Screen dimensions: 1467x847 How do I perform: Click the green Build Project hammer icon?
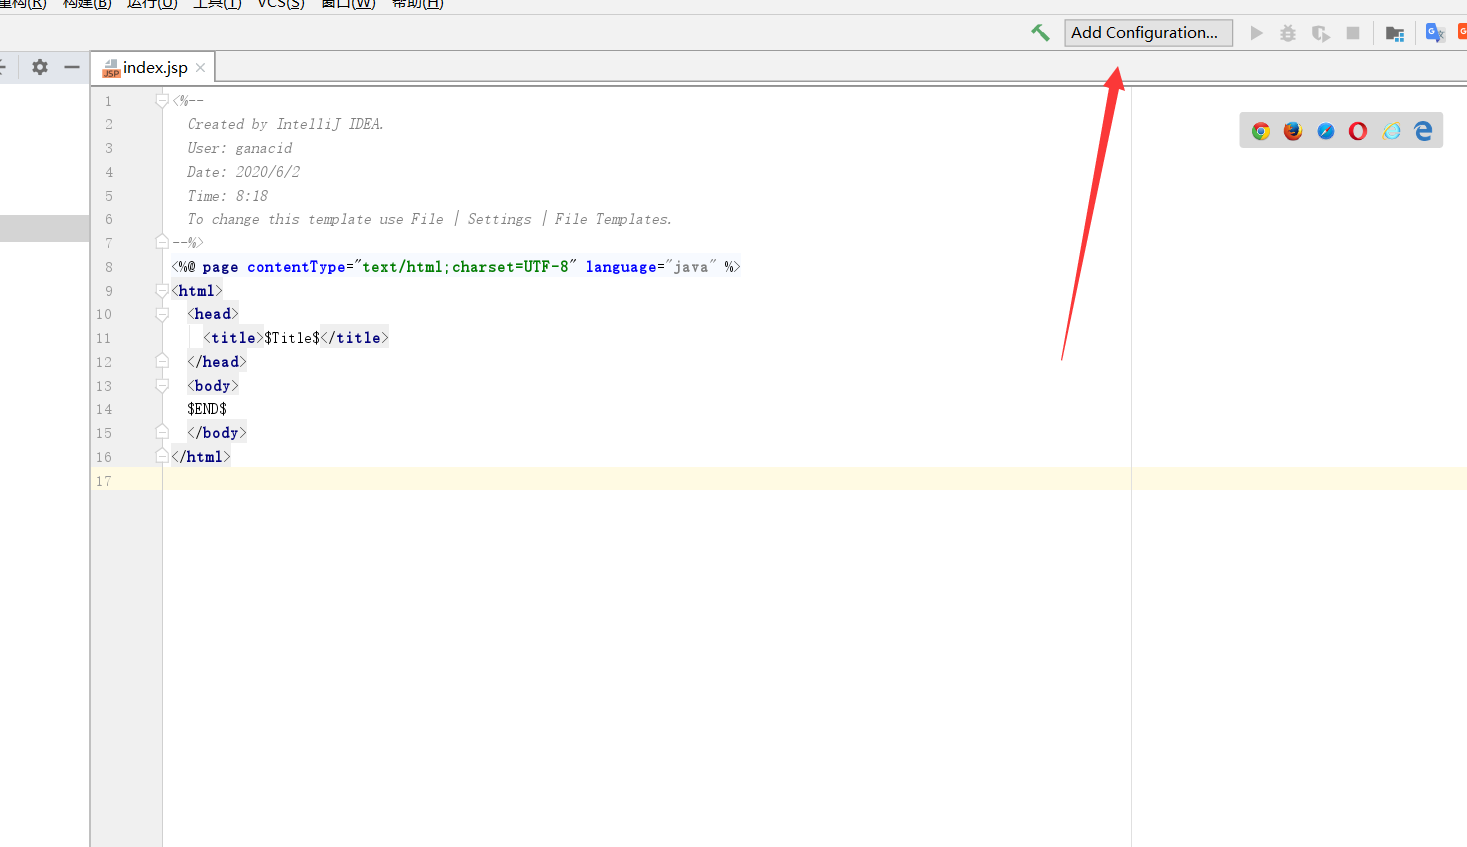tap(1040, 33)
